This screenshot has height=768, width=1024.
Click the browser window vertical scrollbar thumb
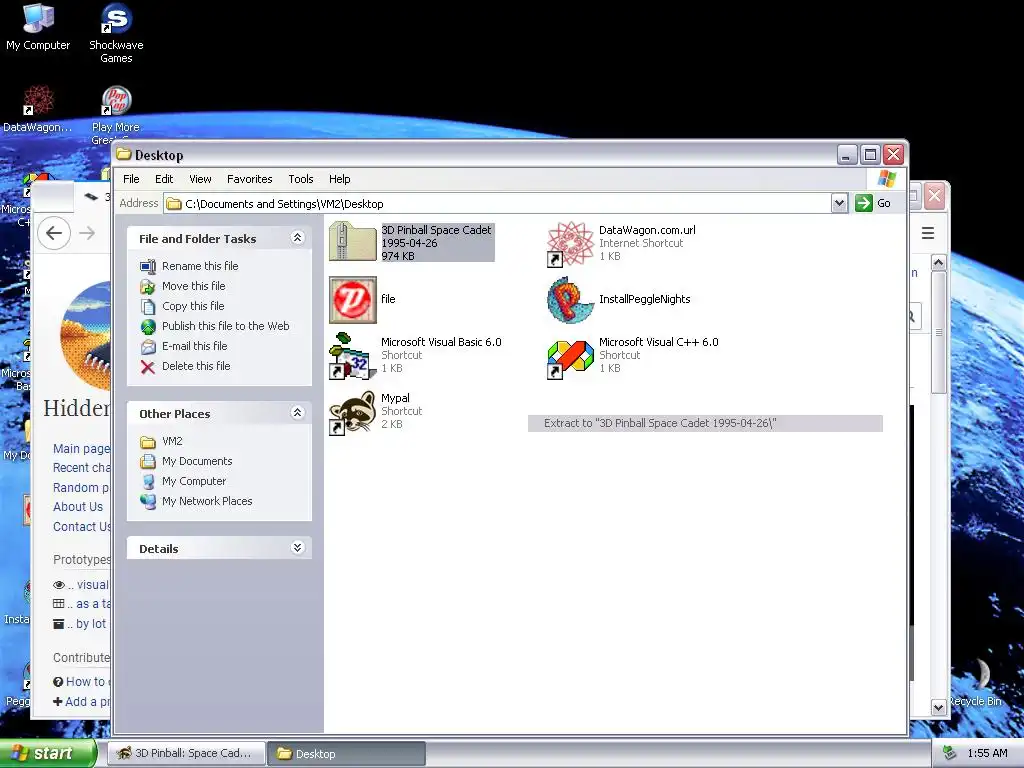click(938, 332)
